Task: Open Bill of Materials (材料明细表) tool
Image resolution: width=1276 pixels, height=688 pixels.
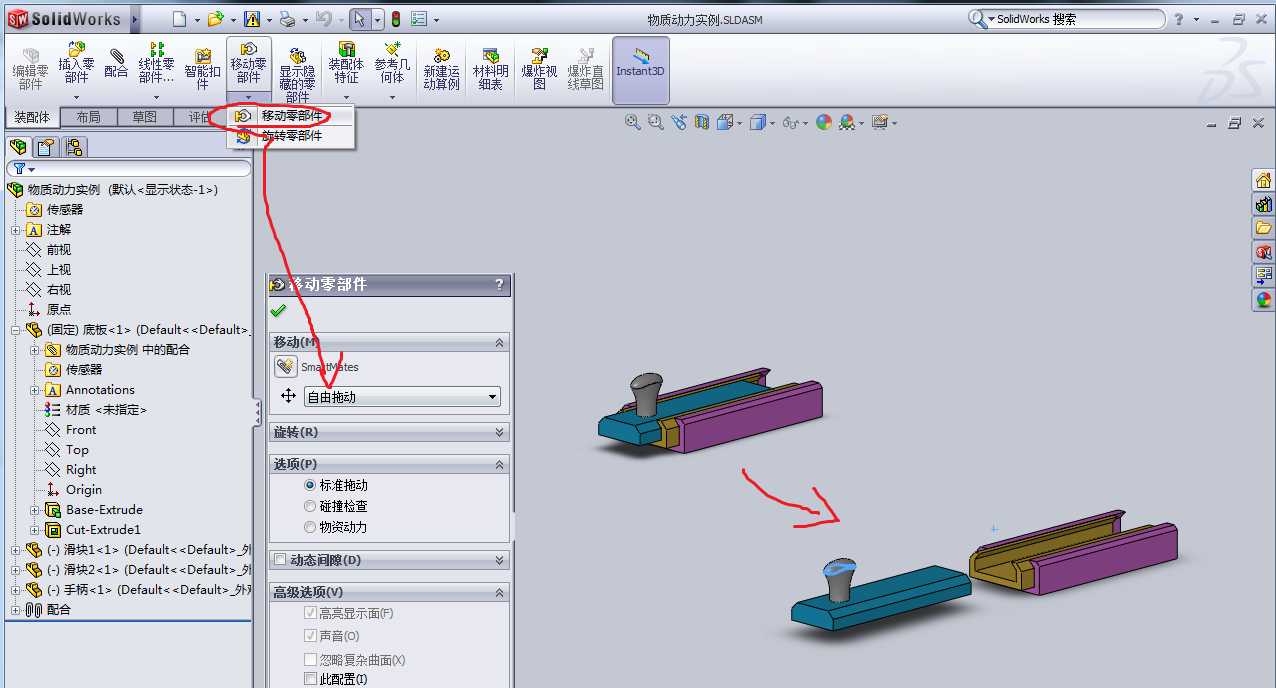Action: coord(490,69)
